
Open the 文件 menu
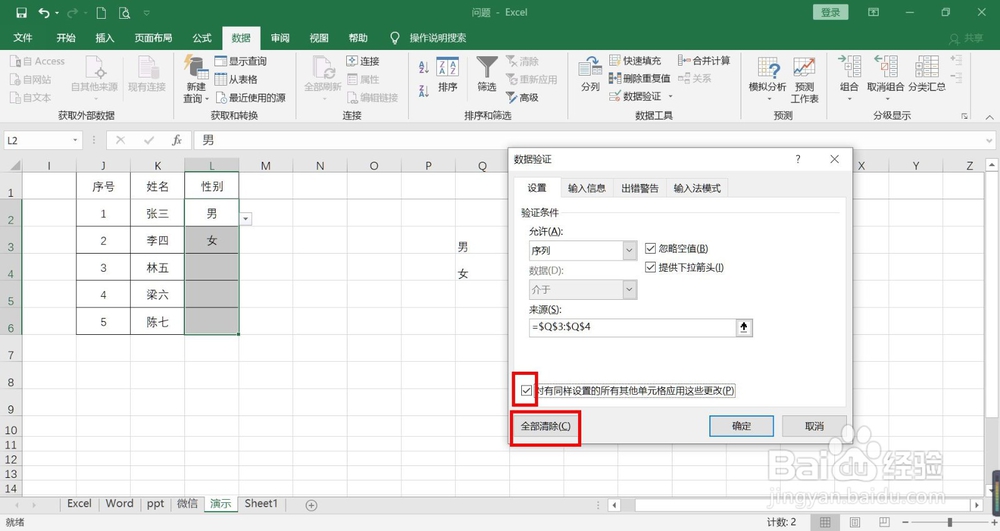tap(23, 38)
